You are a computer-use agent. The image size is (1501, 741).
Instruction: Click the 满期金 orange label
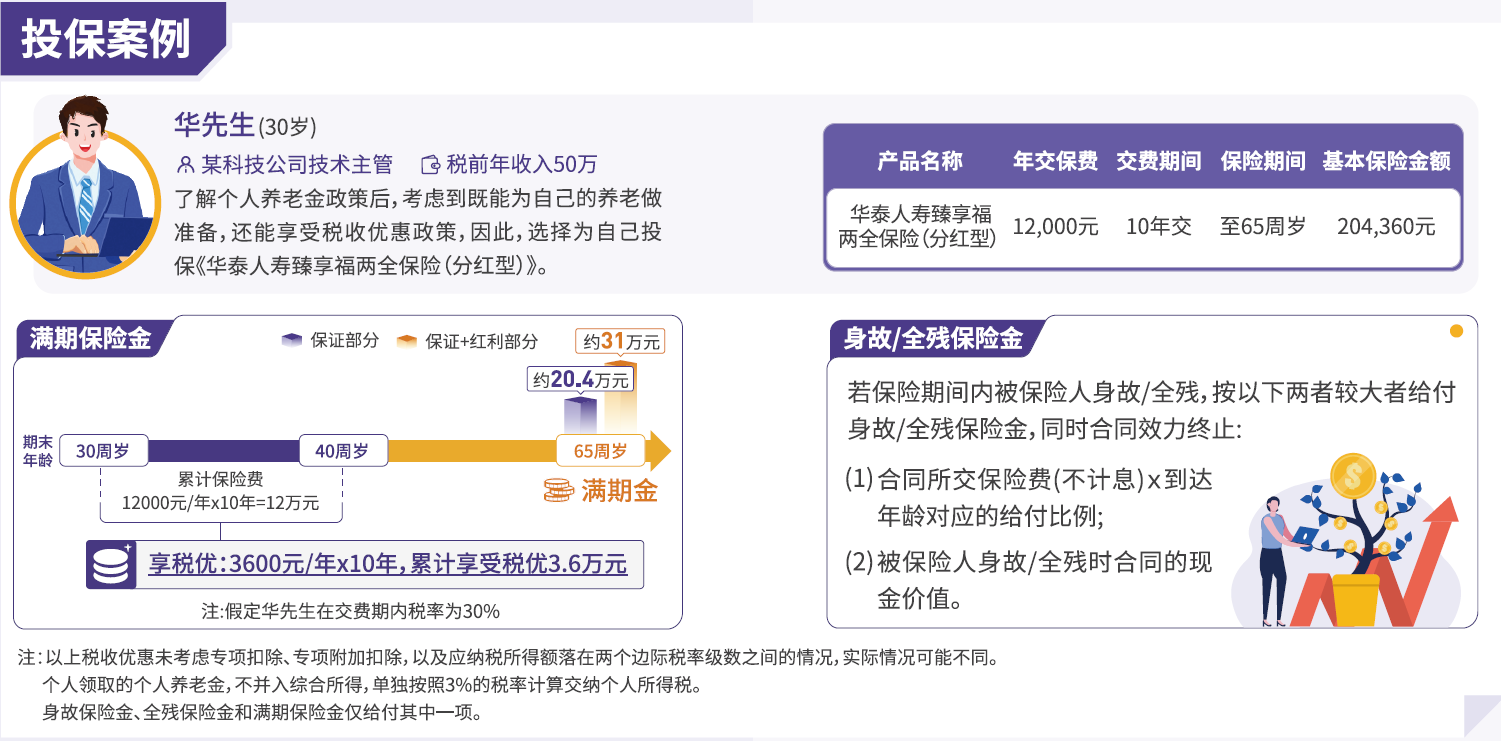click(619, 491)
